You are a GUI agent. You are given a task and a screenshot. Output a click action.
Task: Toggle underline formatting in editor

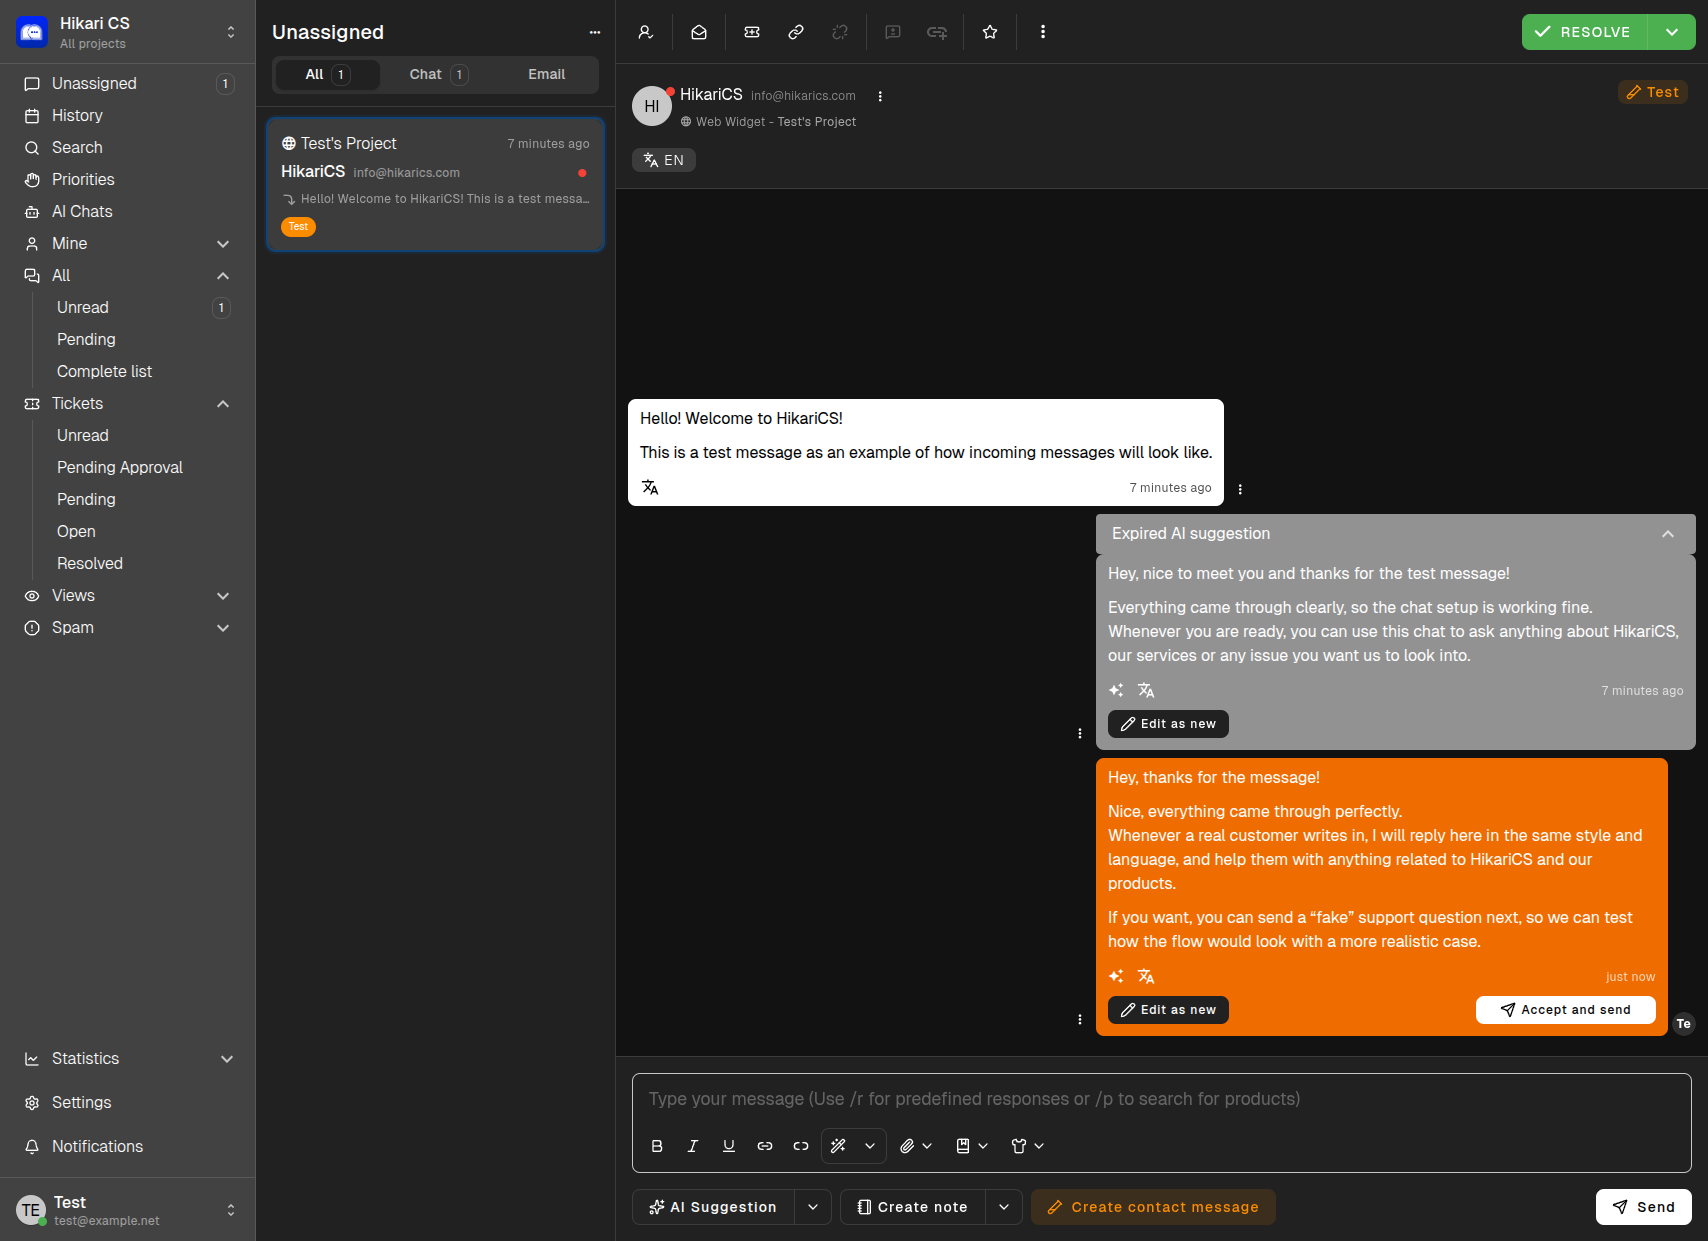(729, 1146)
